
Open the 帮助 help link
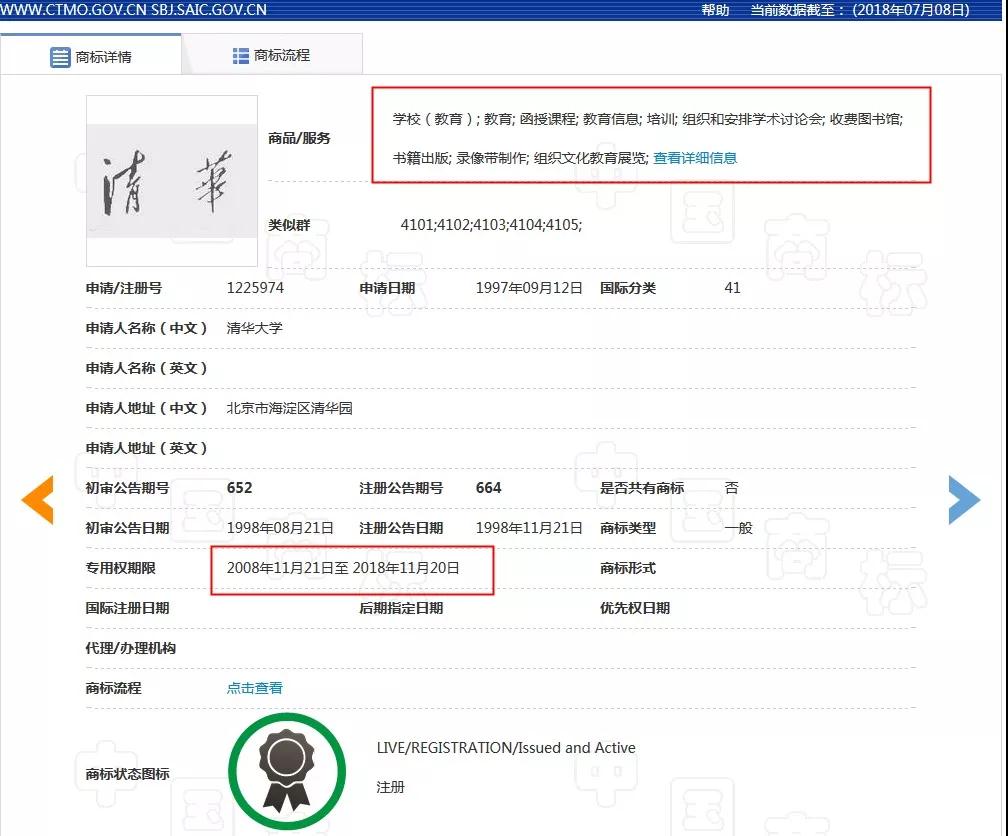click(715, 10)
